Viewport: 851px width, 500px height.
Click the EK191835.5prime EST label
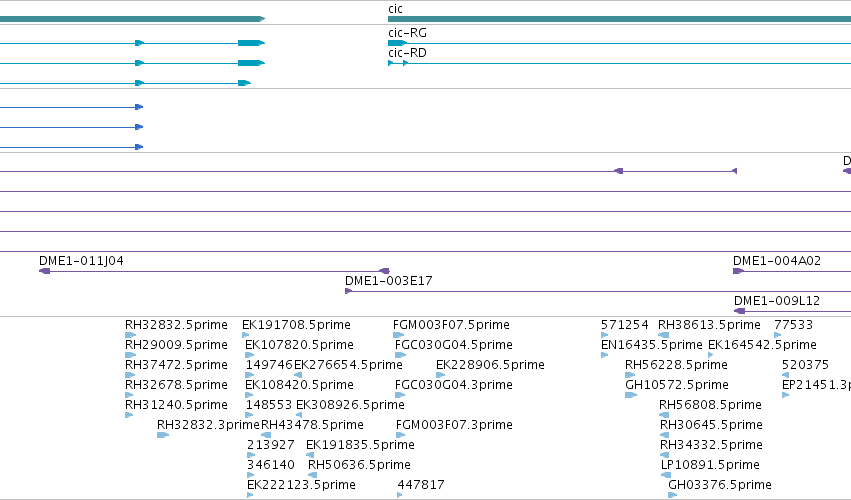pyautogui.click(x=360, y=445)
